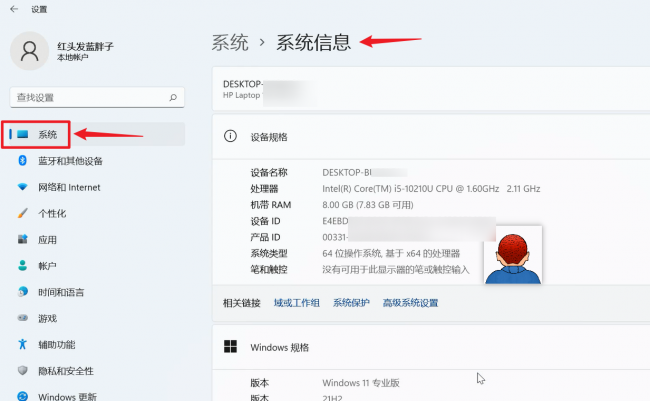Click the time and language globe icon

point(22,292)
